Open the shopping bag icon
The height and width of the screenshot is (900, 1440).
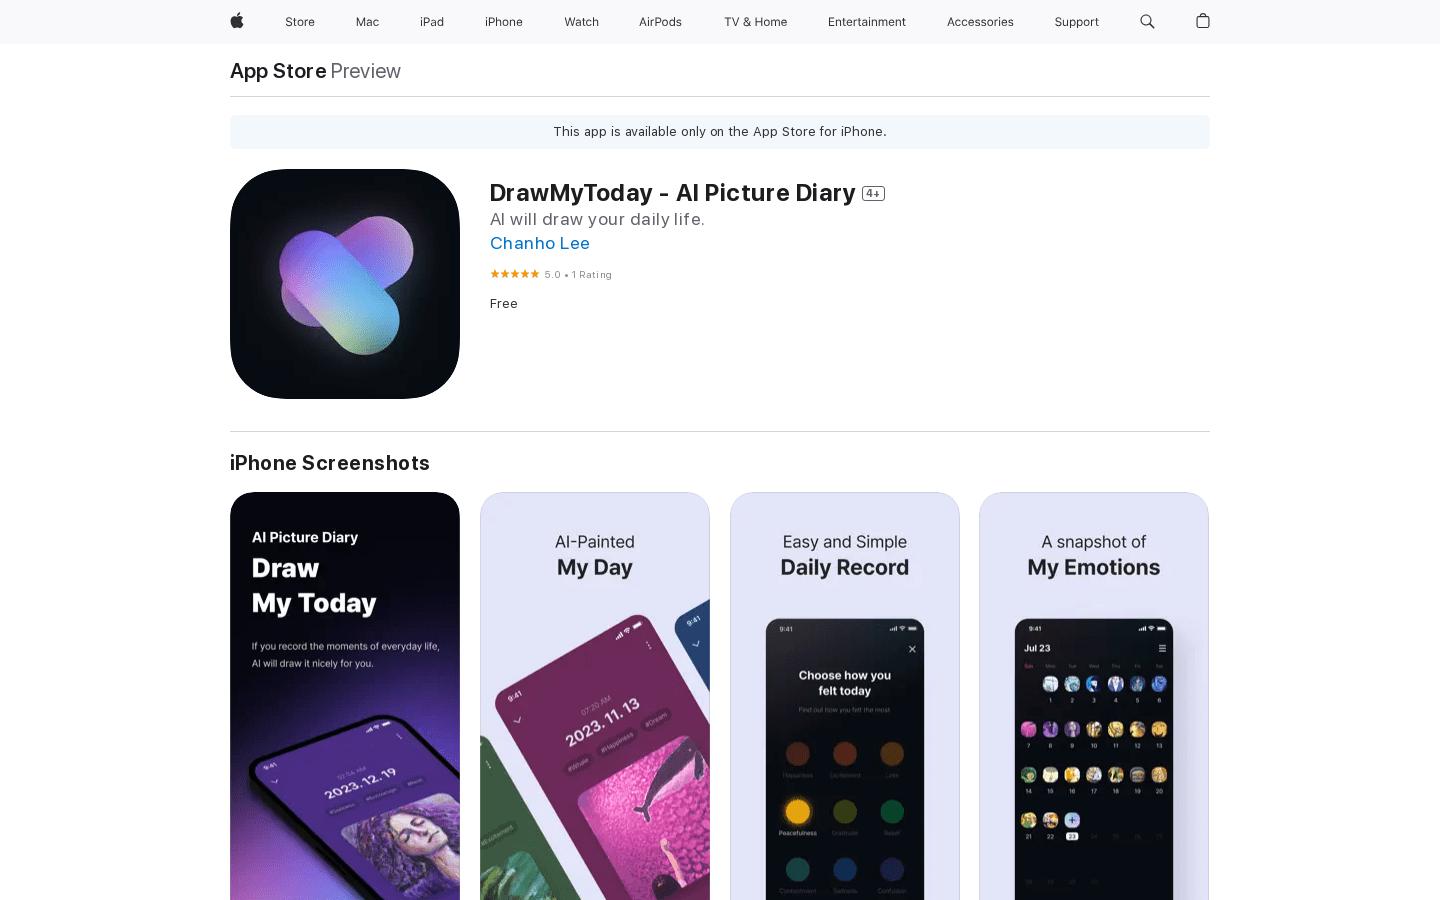(x=1203, y=21)
